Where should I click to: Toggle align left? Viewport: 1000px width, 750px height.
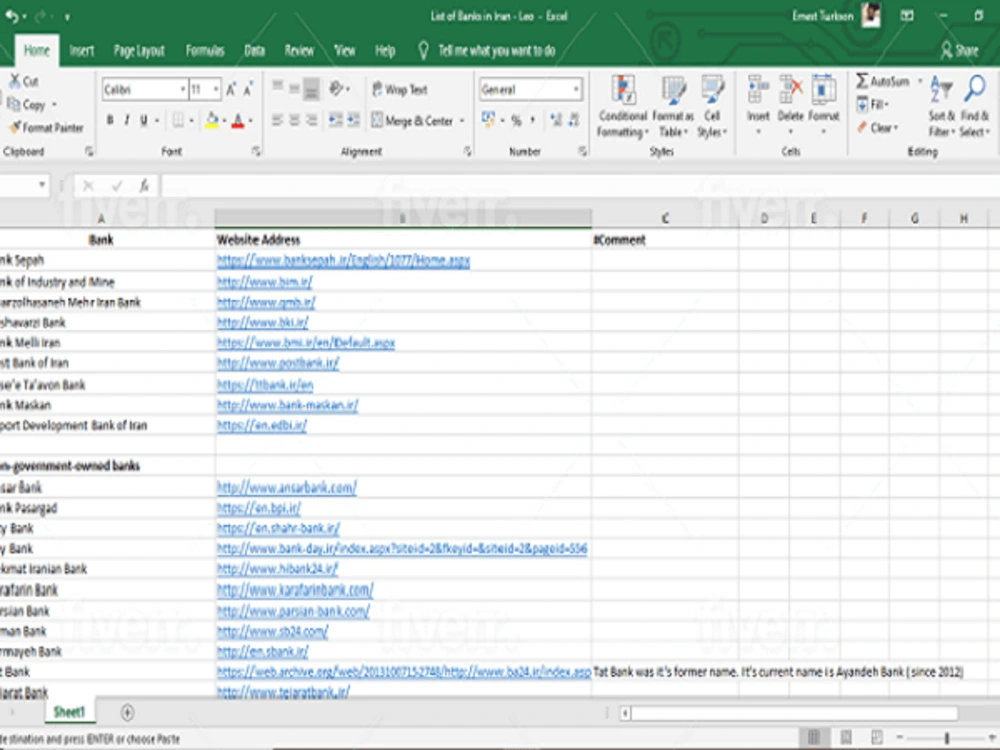click(277, 120)
